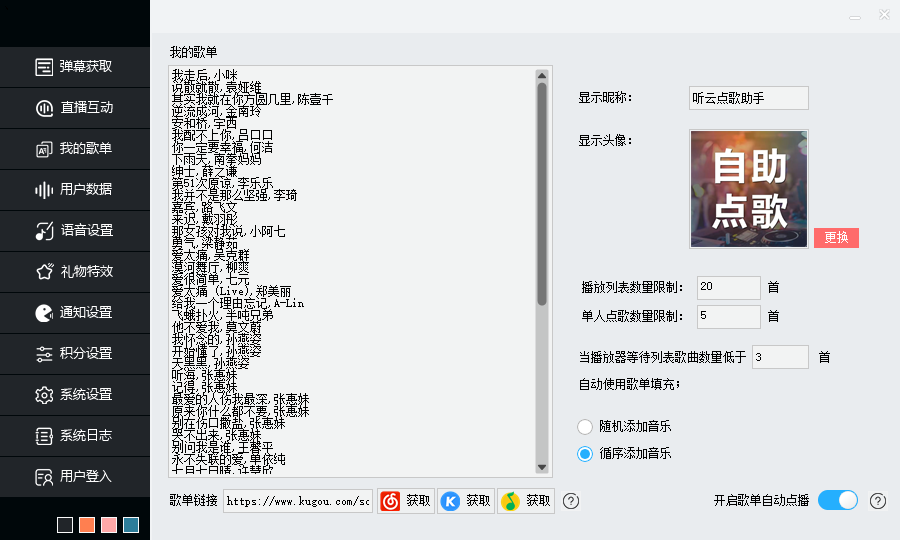The height and width of the screenshot is (540, 900).
Task: Select 循序添加音乐 radio option
Action: click(585, 453)
